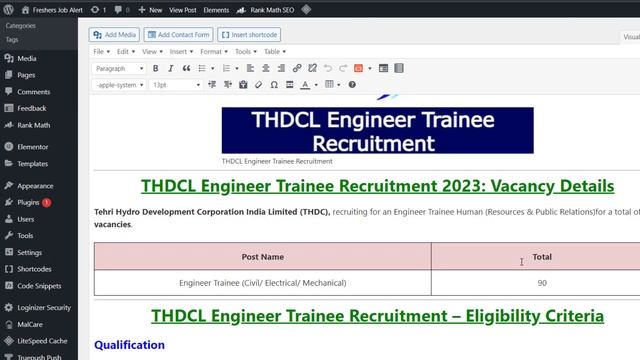Click the editor help question icon
The image size is (640, 360).
pos(352,84)
